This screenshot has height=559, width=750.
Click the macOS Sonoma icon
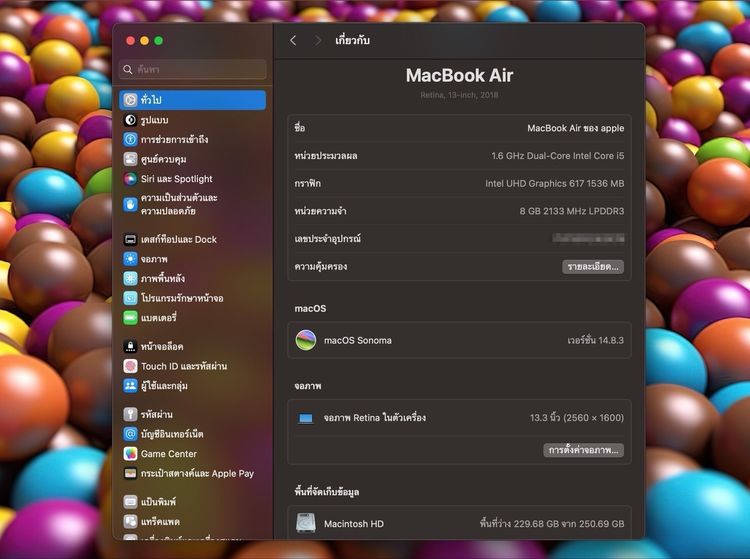[306, 340]
